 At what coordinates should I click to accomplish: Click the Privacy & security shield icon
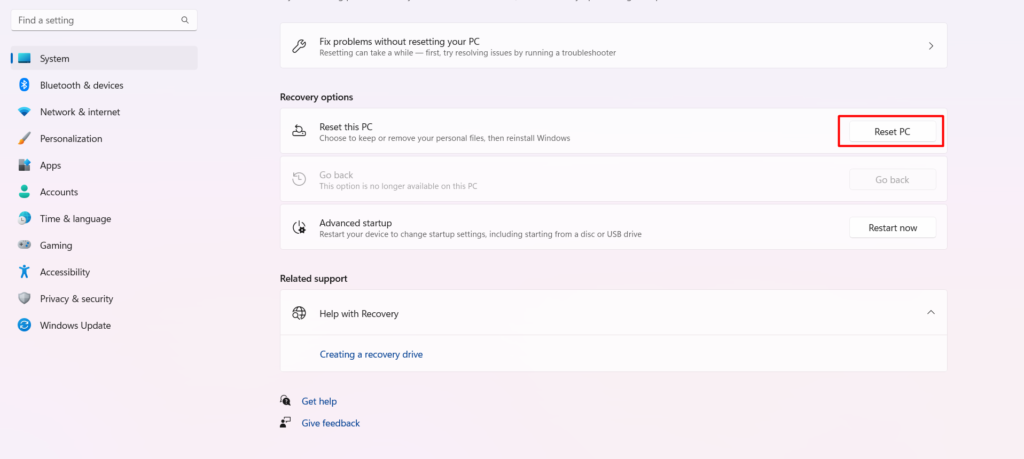(x=24, y=299)
